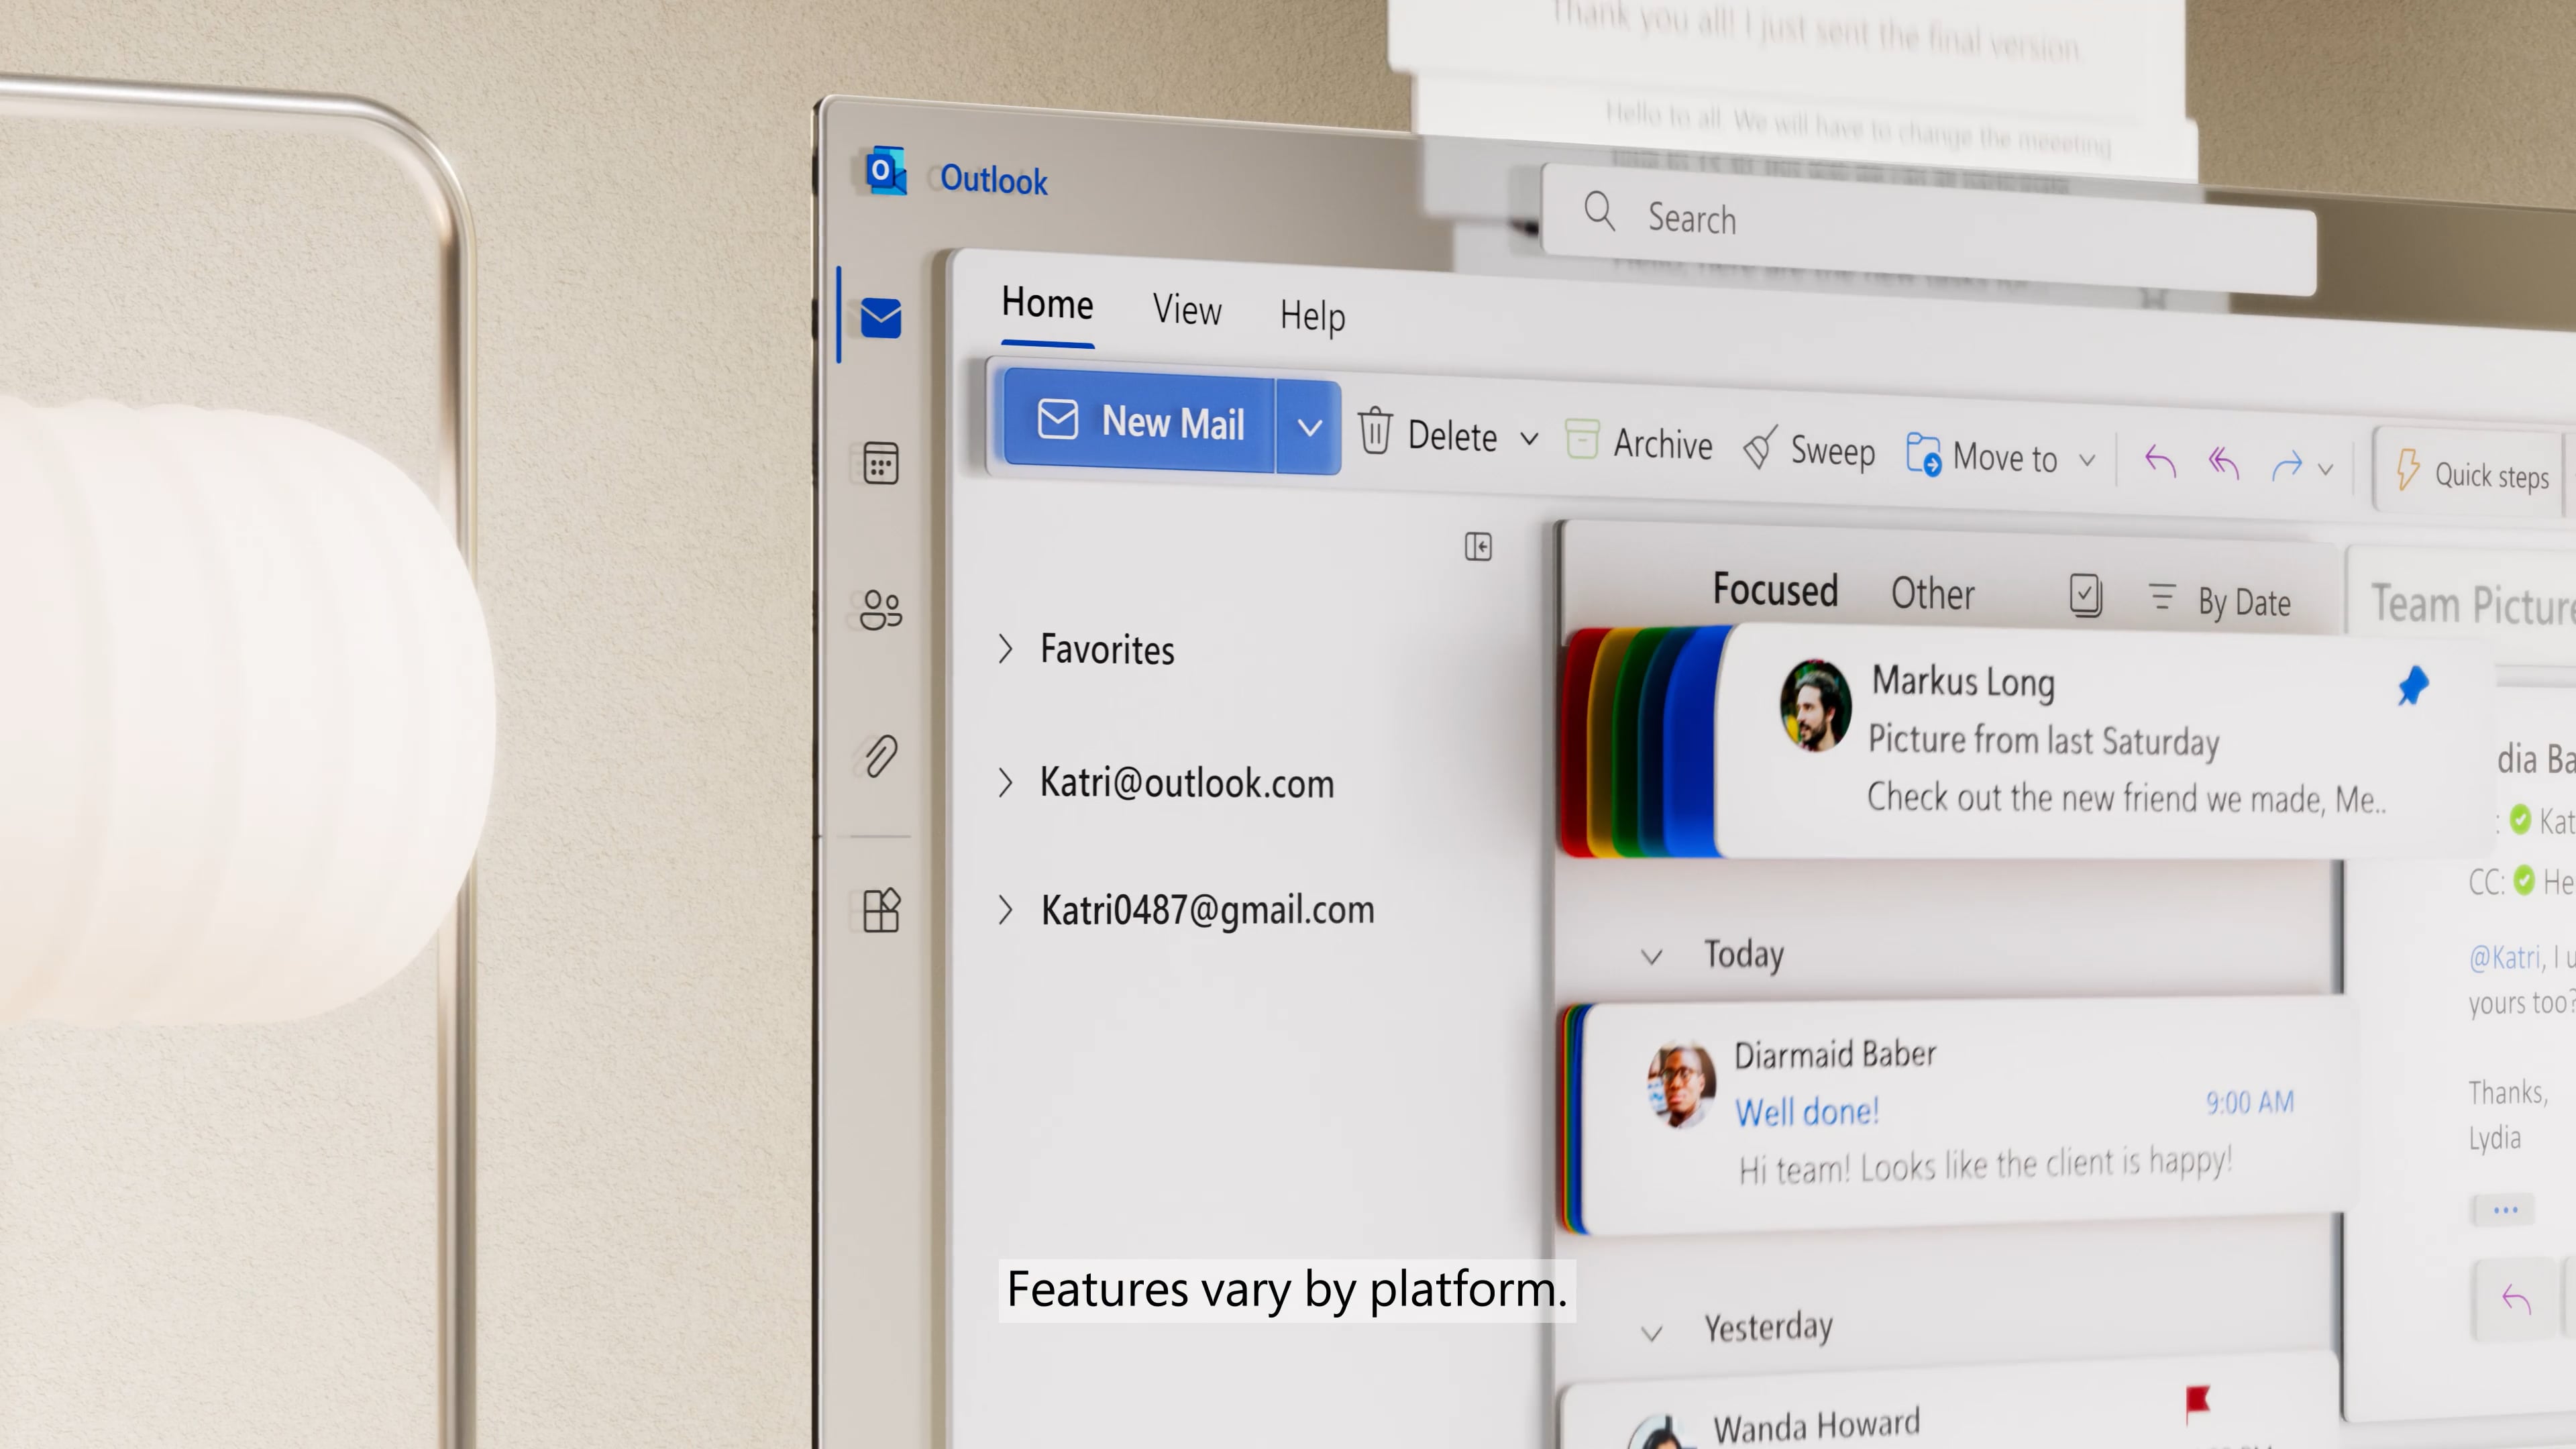Open the New Mail dropdown arrow
The height and width of the screenshot is (1449, 2576).
1309,428
